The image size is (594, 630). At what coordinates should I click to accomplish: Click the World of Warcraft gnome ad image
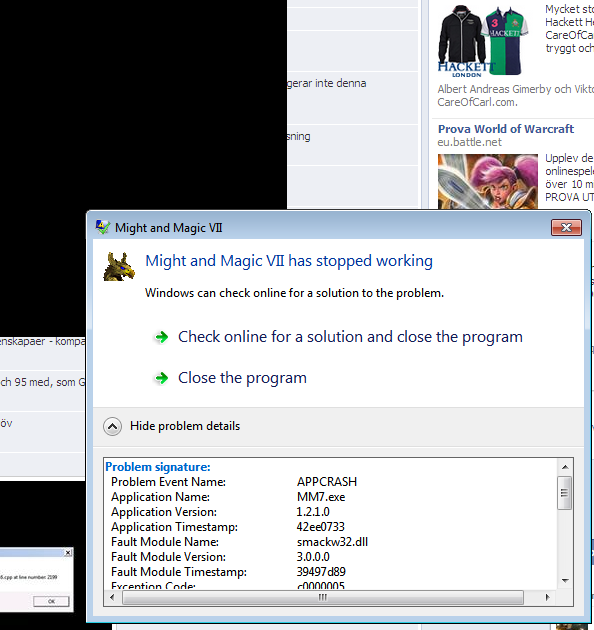tap(488, 182)
